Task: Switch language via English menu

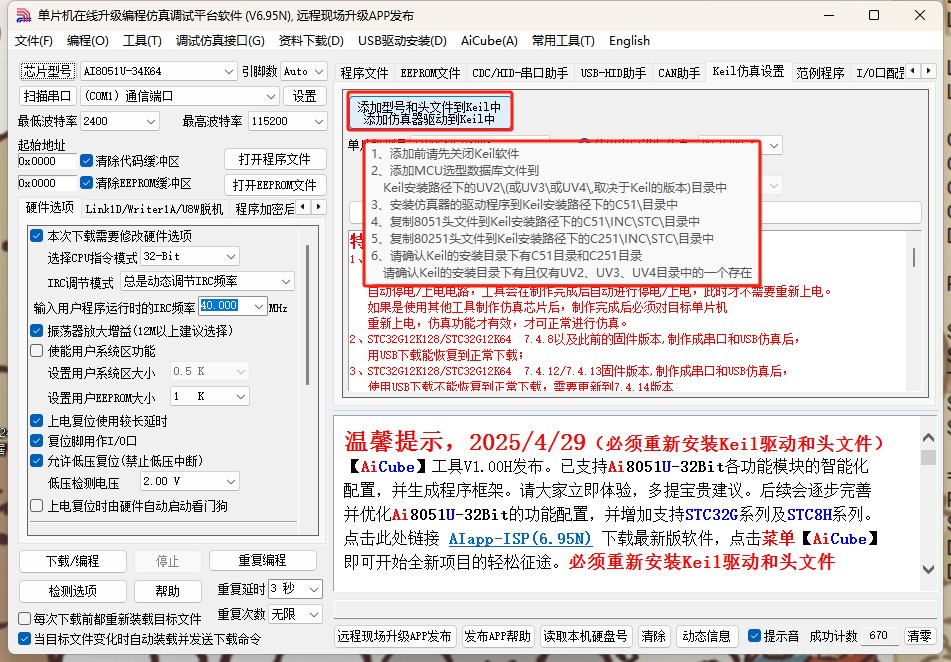Action: [630, 41]
